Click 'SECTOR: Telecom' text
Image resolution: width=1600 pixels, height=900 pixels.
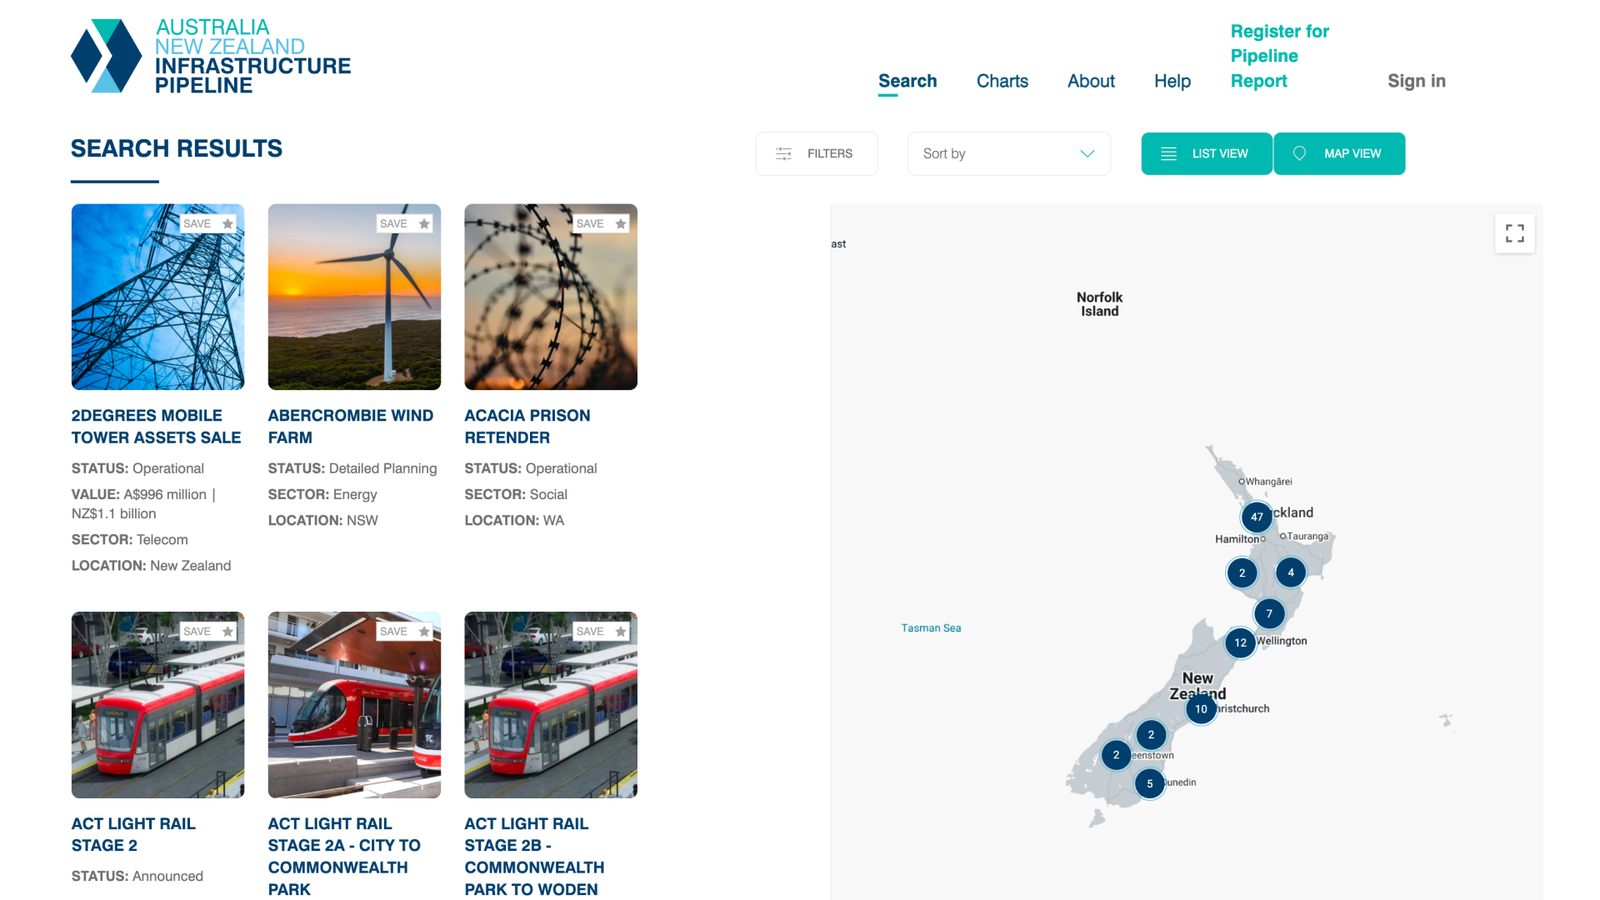coord(129,539)
